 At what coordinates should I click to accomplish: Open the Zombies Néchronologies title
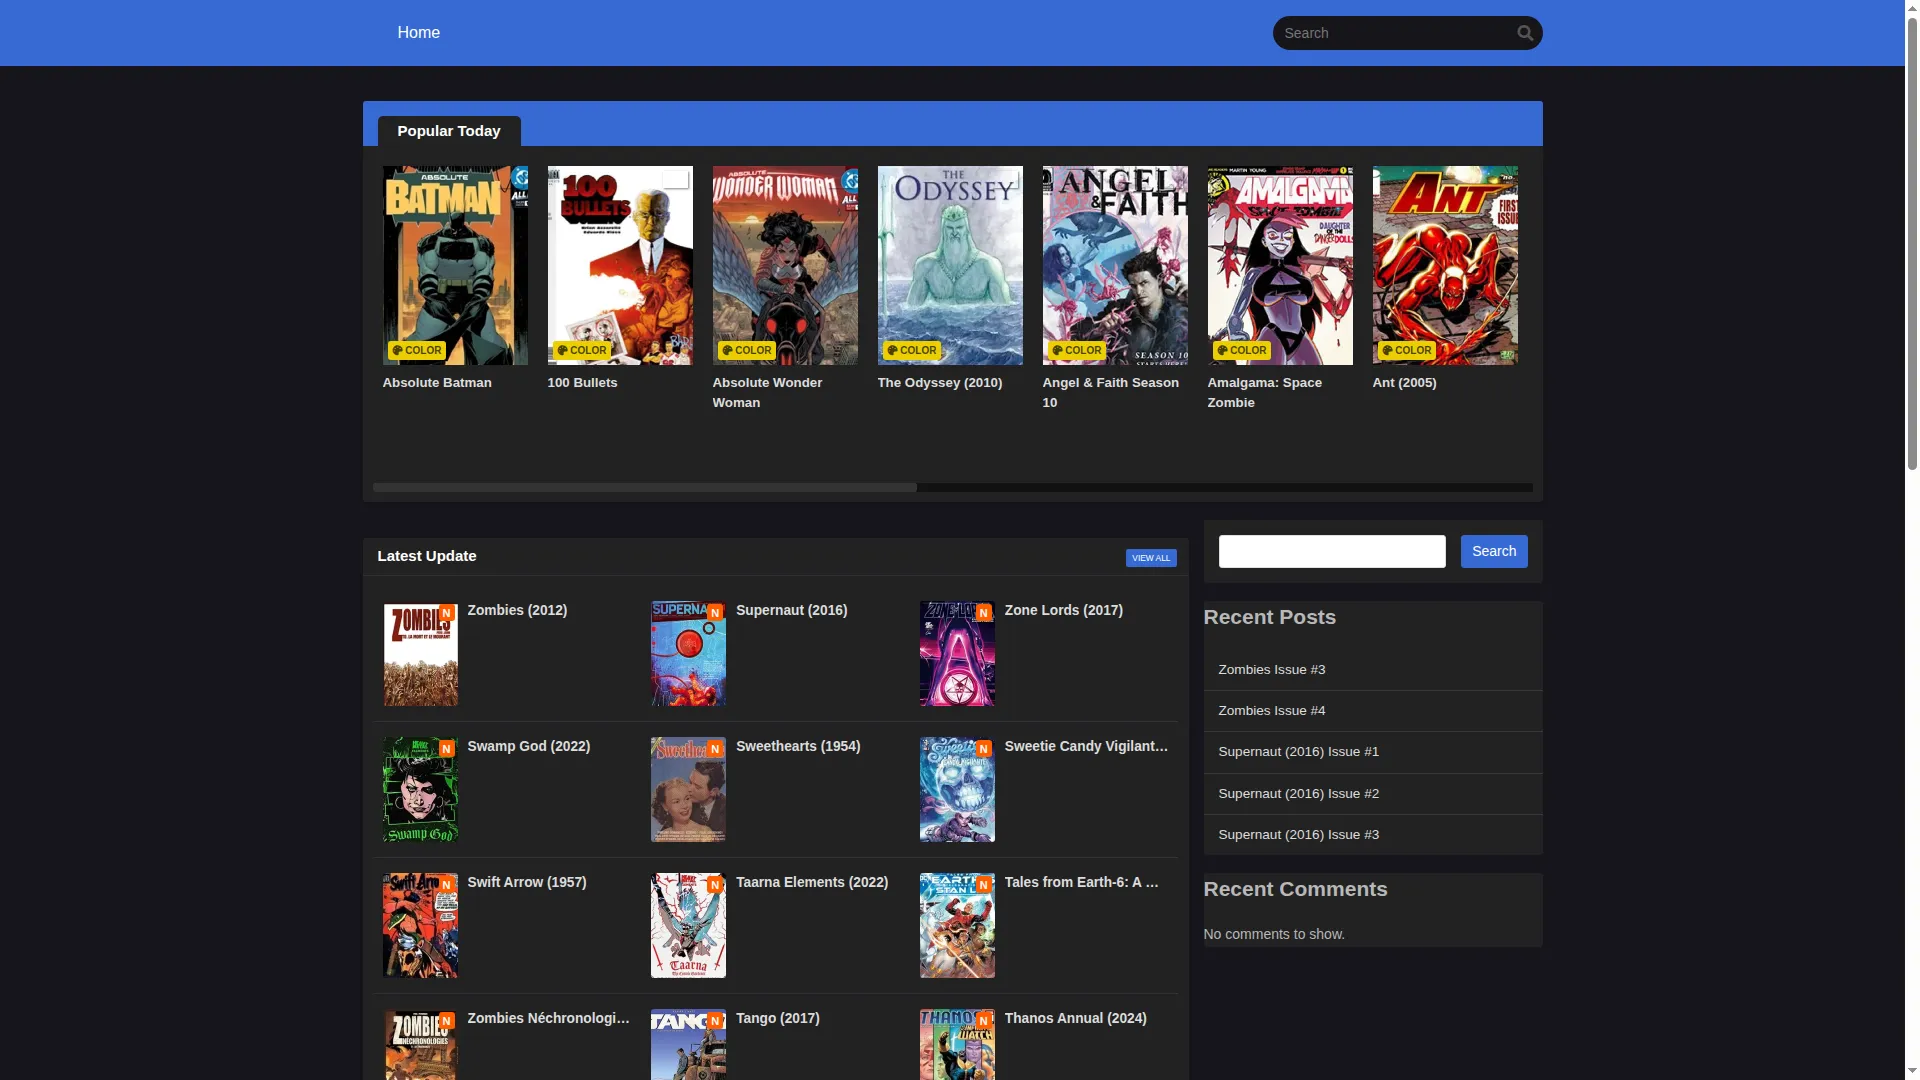(548, 1018)
